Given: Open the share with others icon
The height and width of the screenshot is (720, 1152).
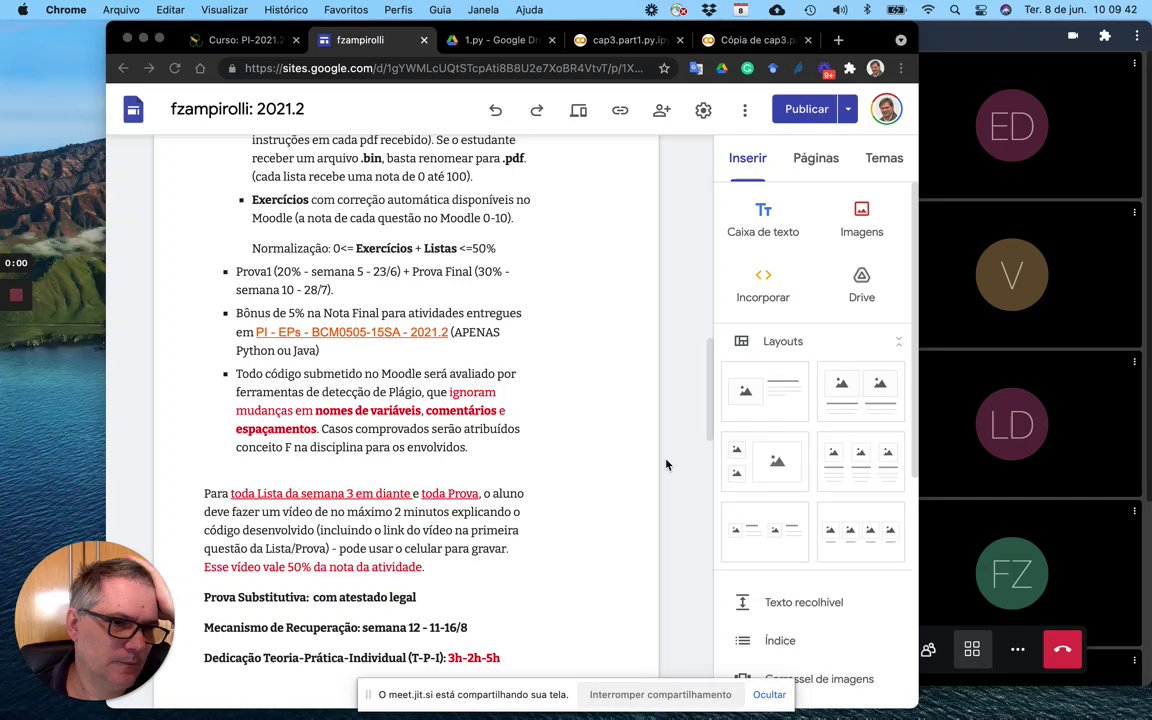Looking at the screenshot, I should [x=661, y=110].
